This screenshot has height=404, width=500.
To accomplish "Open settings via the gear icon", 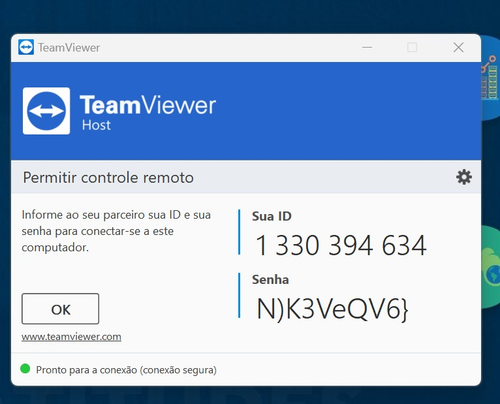I will (464, 177).
